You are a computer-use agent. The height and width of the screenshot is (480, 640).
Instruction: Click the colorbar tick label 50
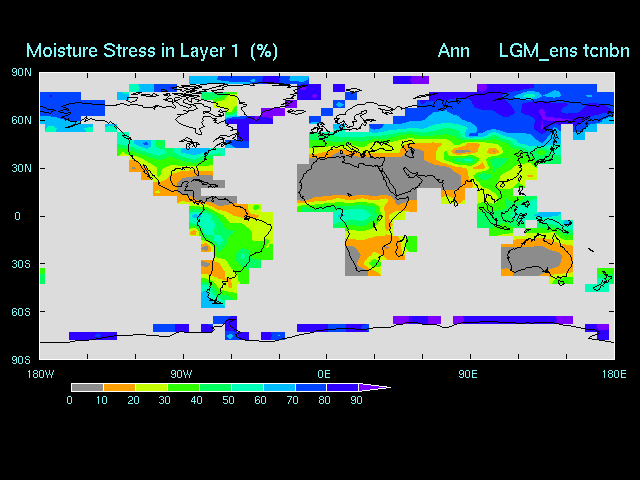(230, 400)
